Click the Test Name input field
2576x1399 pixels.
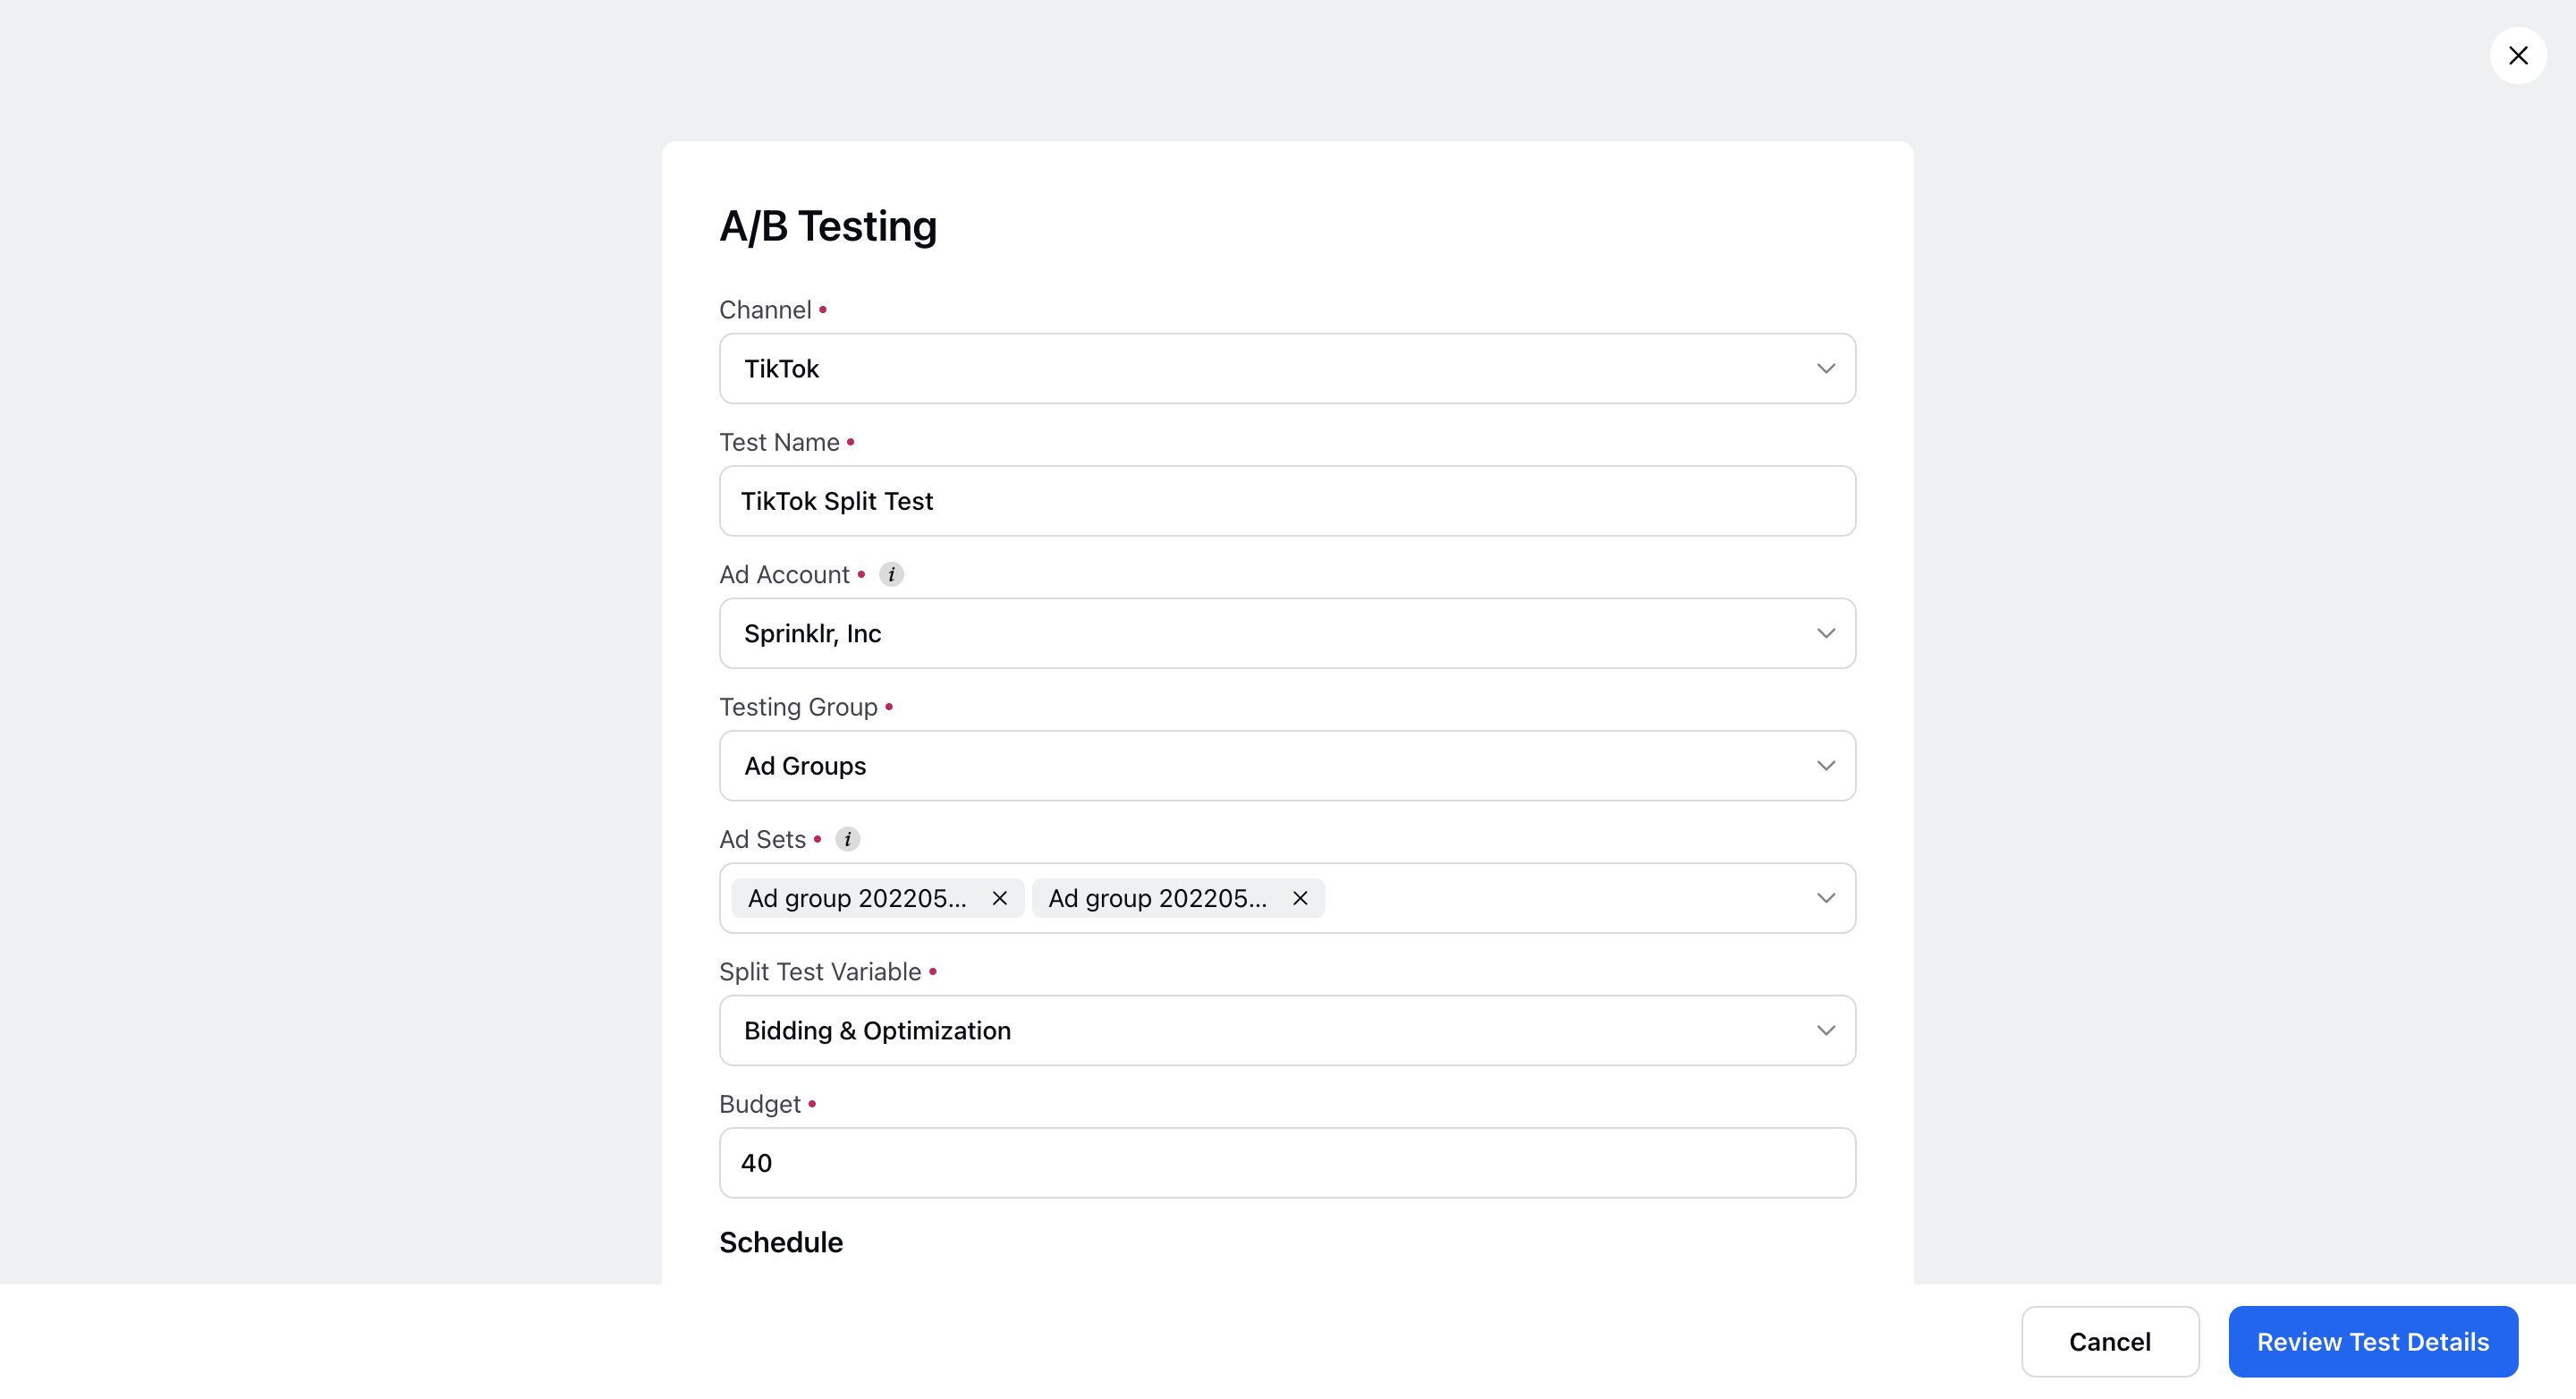pyautogui.click(x=1287, y=501)
